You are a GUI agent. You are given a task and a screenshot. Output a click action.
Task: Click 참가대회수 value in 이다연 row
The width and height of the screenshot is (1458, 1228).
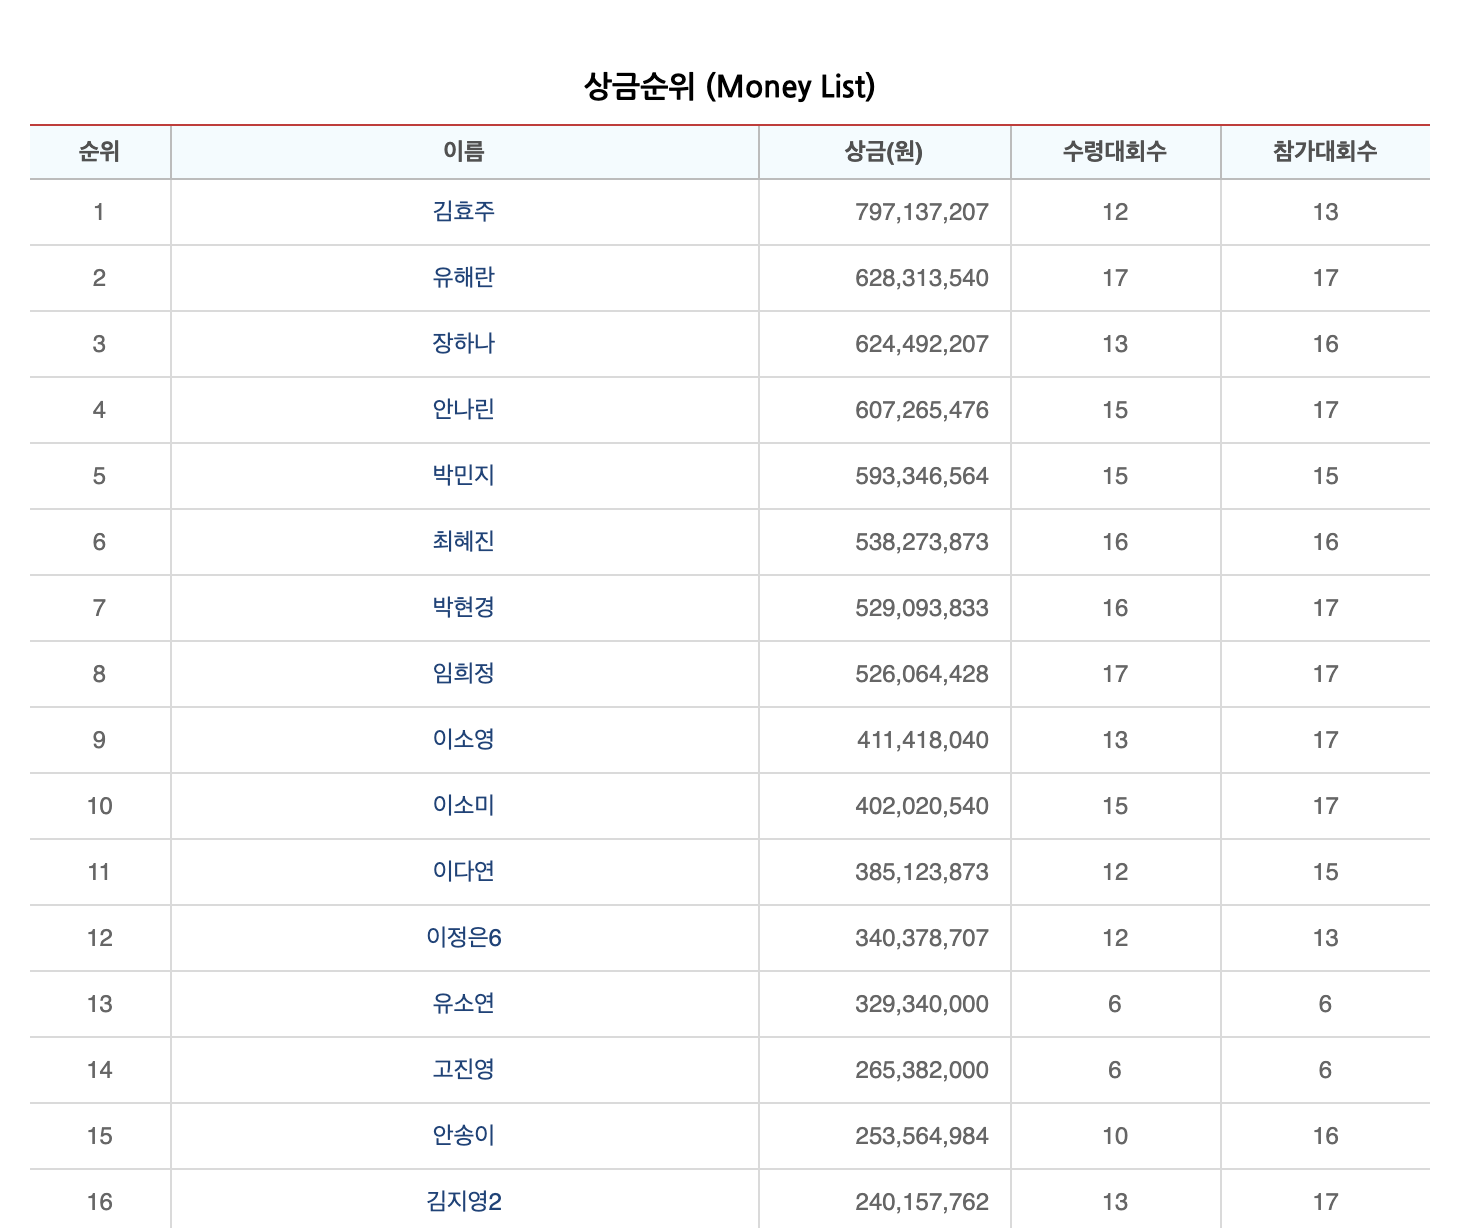tap(1325, 872)
